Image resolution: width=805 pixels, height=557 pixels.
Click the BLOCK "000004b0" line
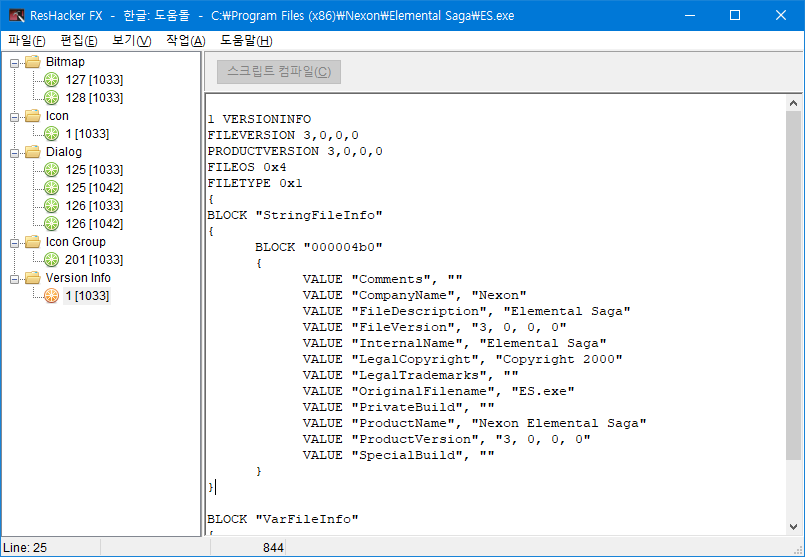point(319,247)
